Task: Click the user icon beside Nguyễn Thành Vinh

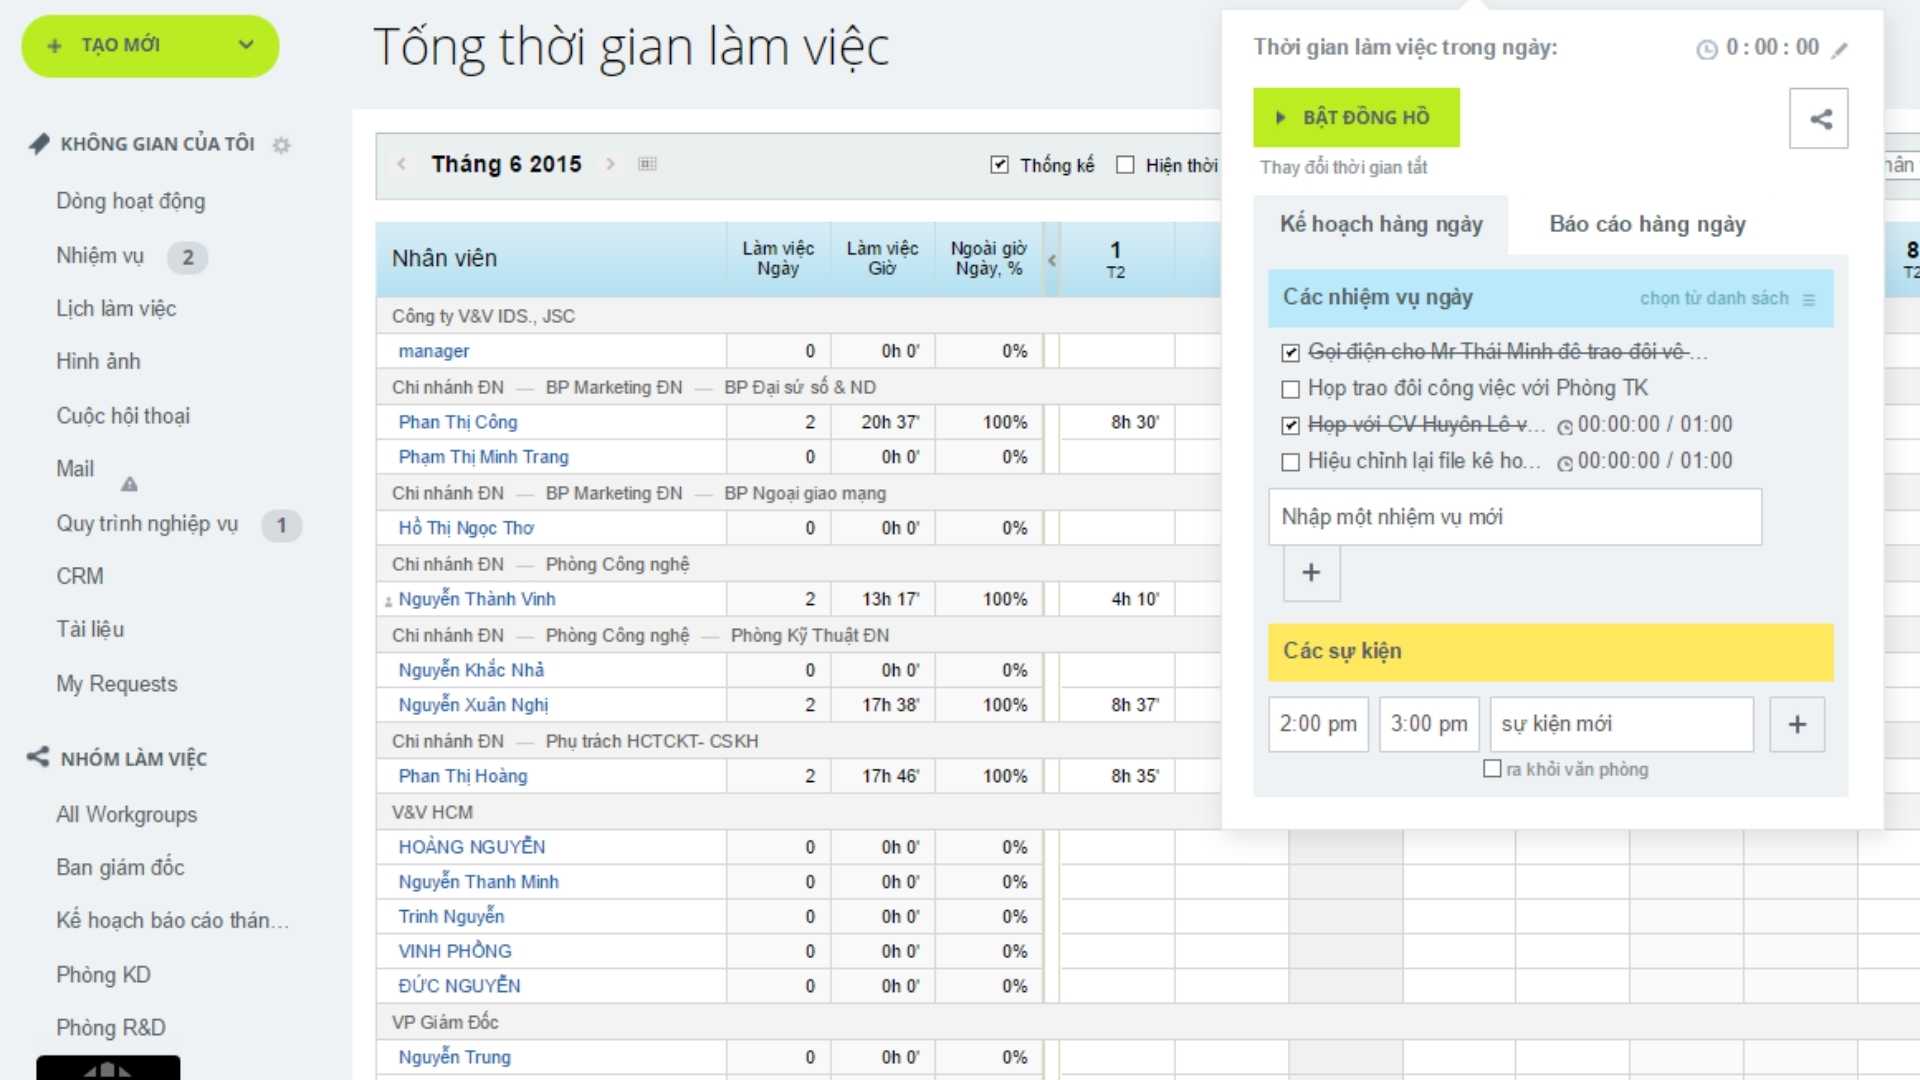Action: (x=388, y=602)
